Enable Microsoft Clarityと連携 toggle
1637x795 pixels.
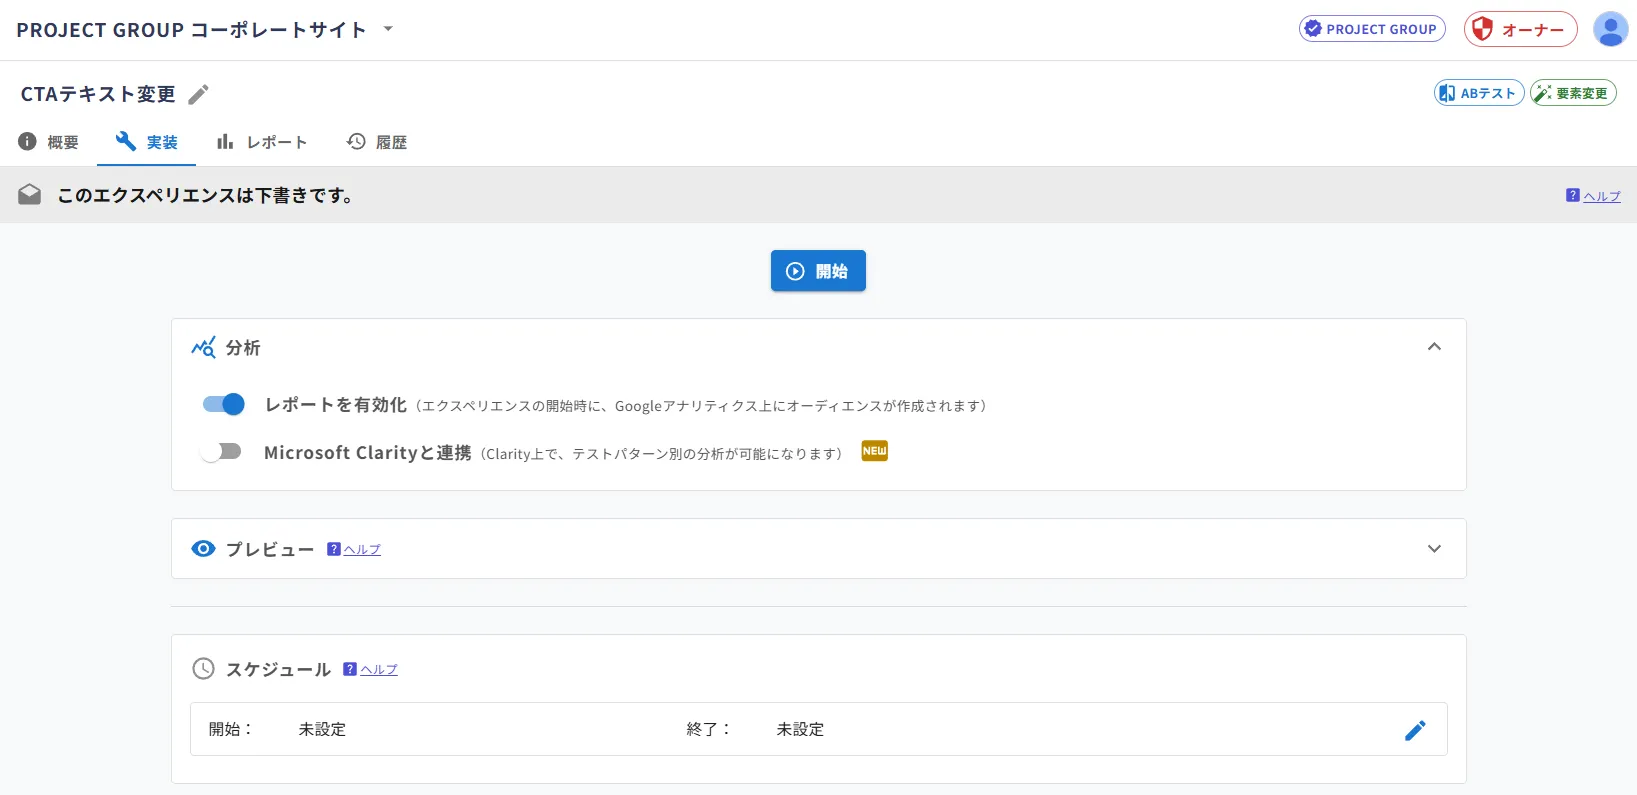(221, 451)
